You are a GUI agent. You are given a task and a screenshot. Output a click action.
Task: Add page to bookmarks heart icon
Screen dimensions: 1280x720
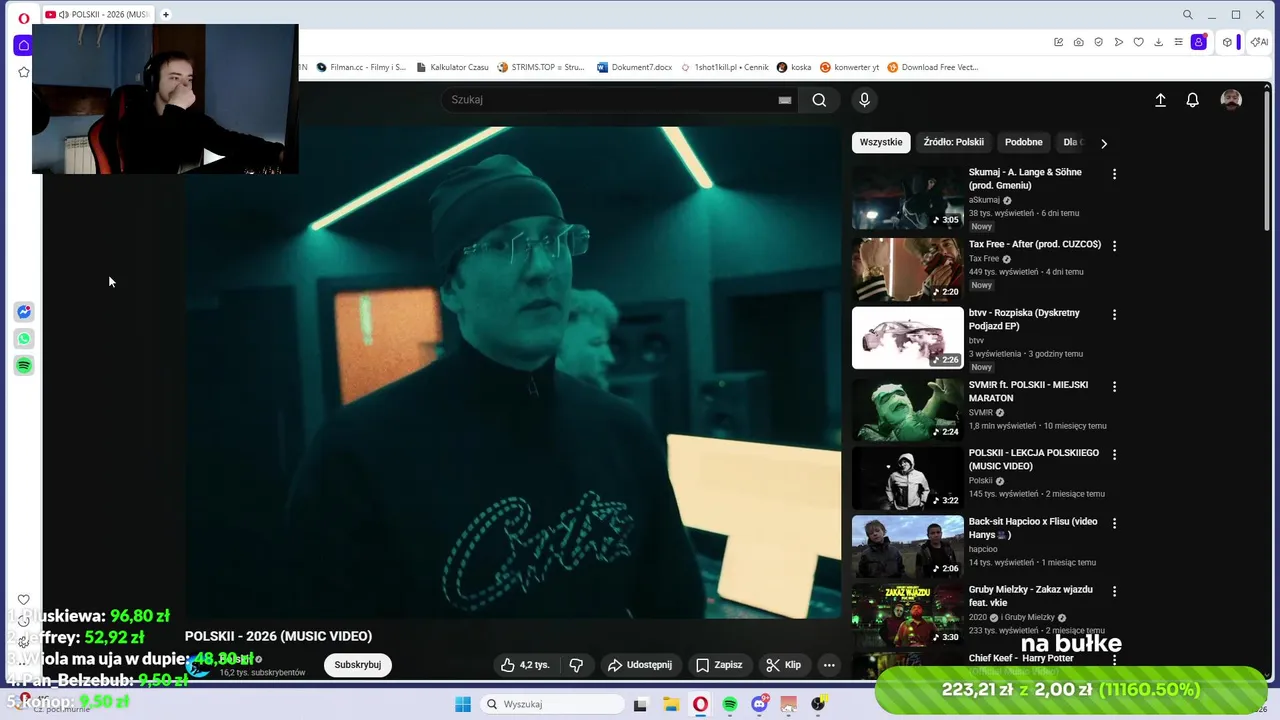click(1138, 42)
